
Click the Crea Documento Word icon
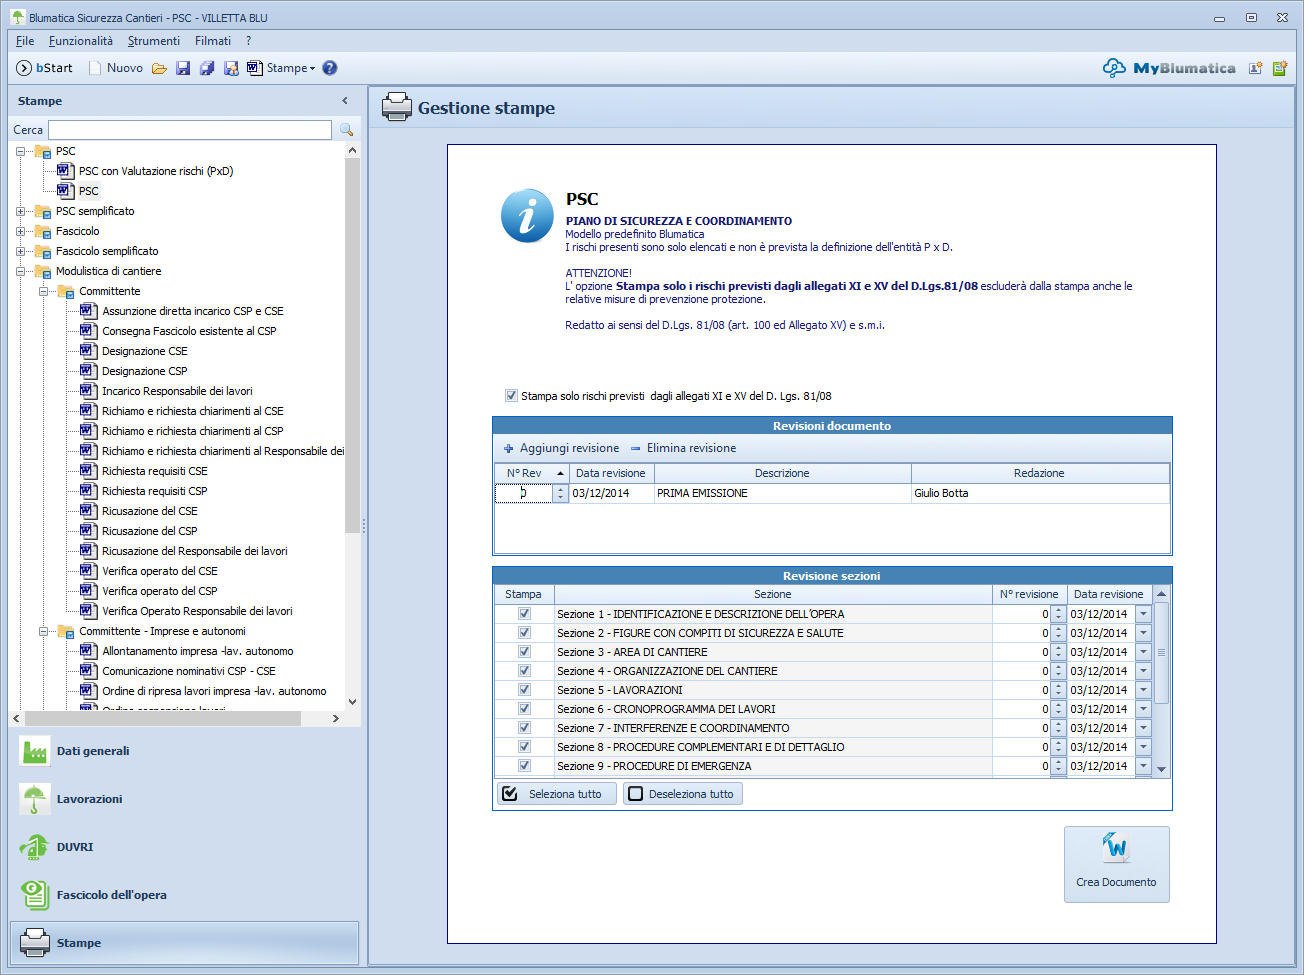(1116, 850)
